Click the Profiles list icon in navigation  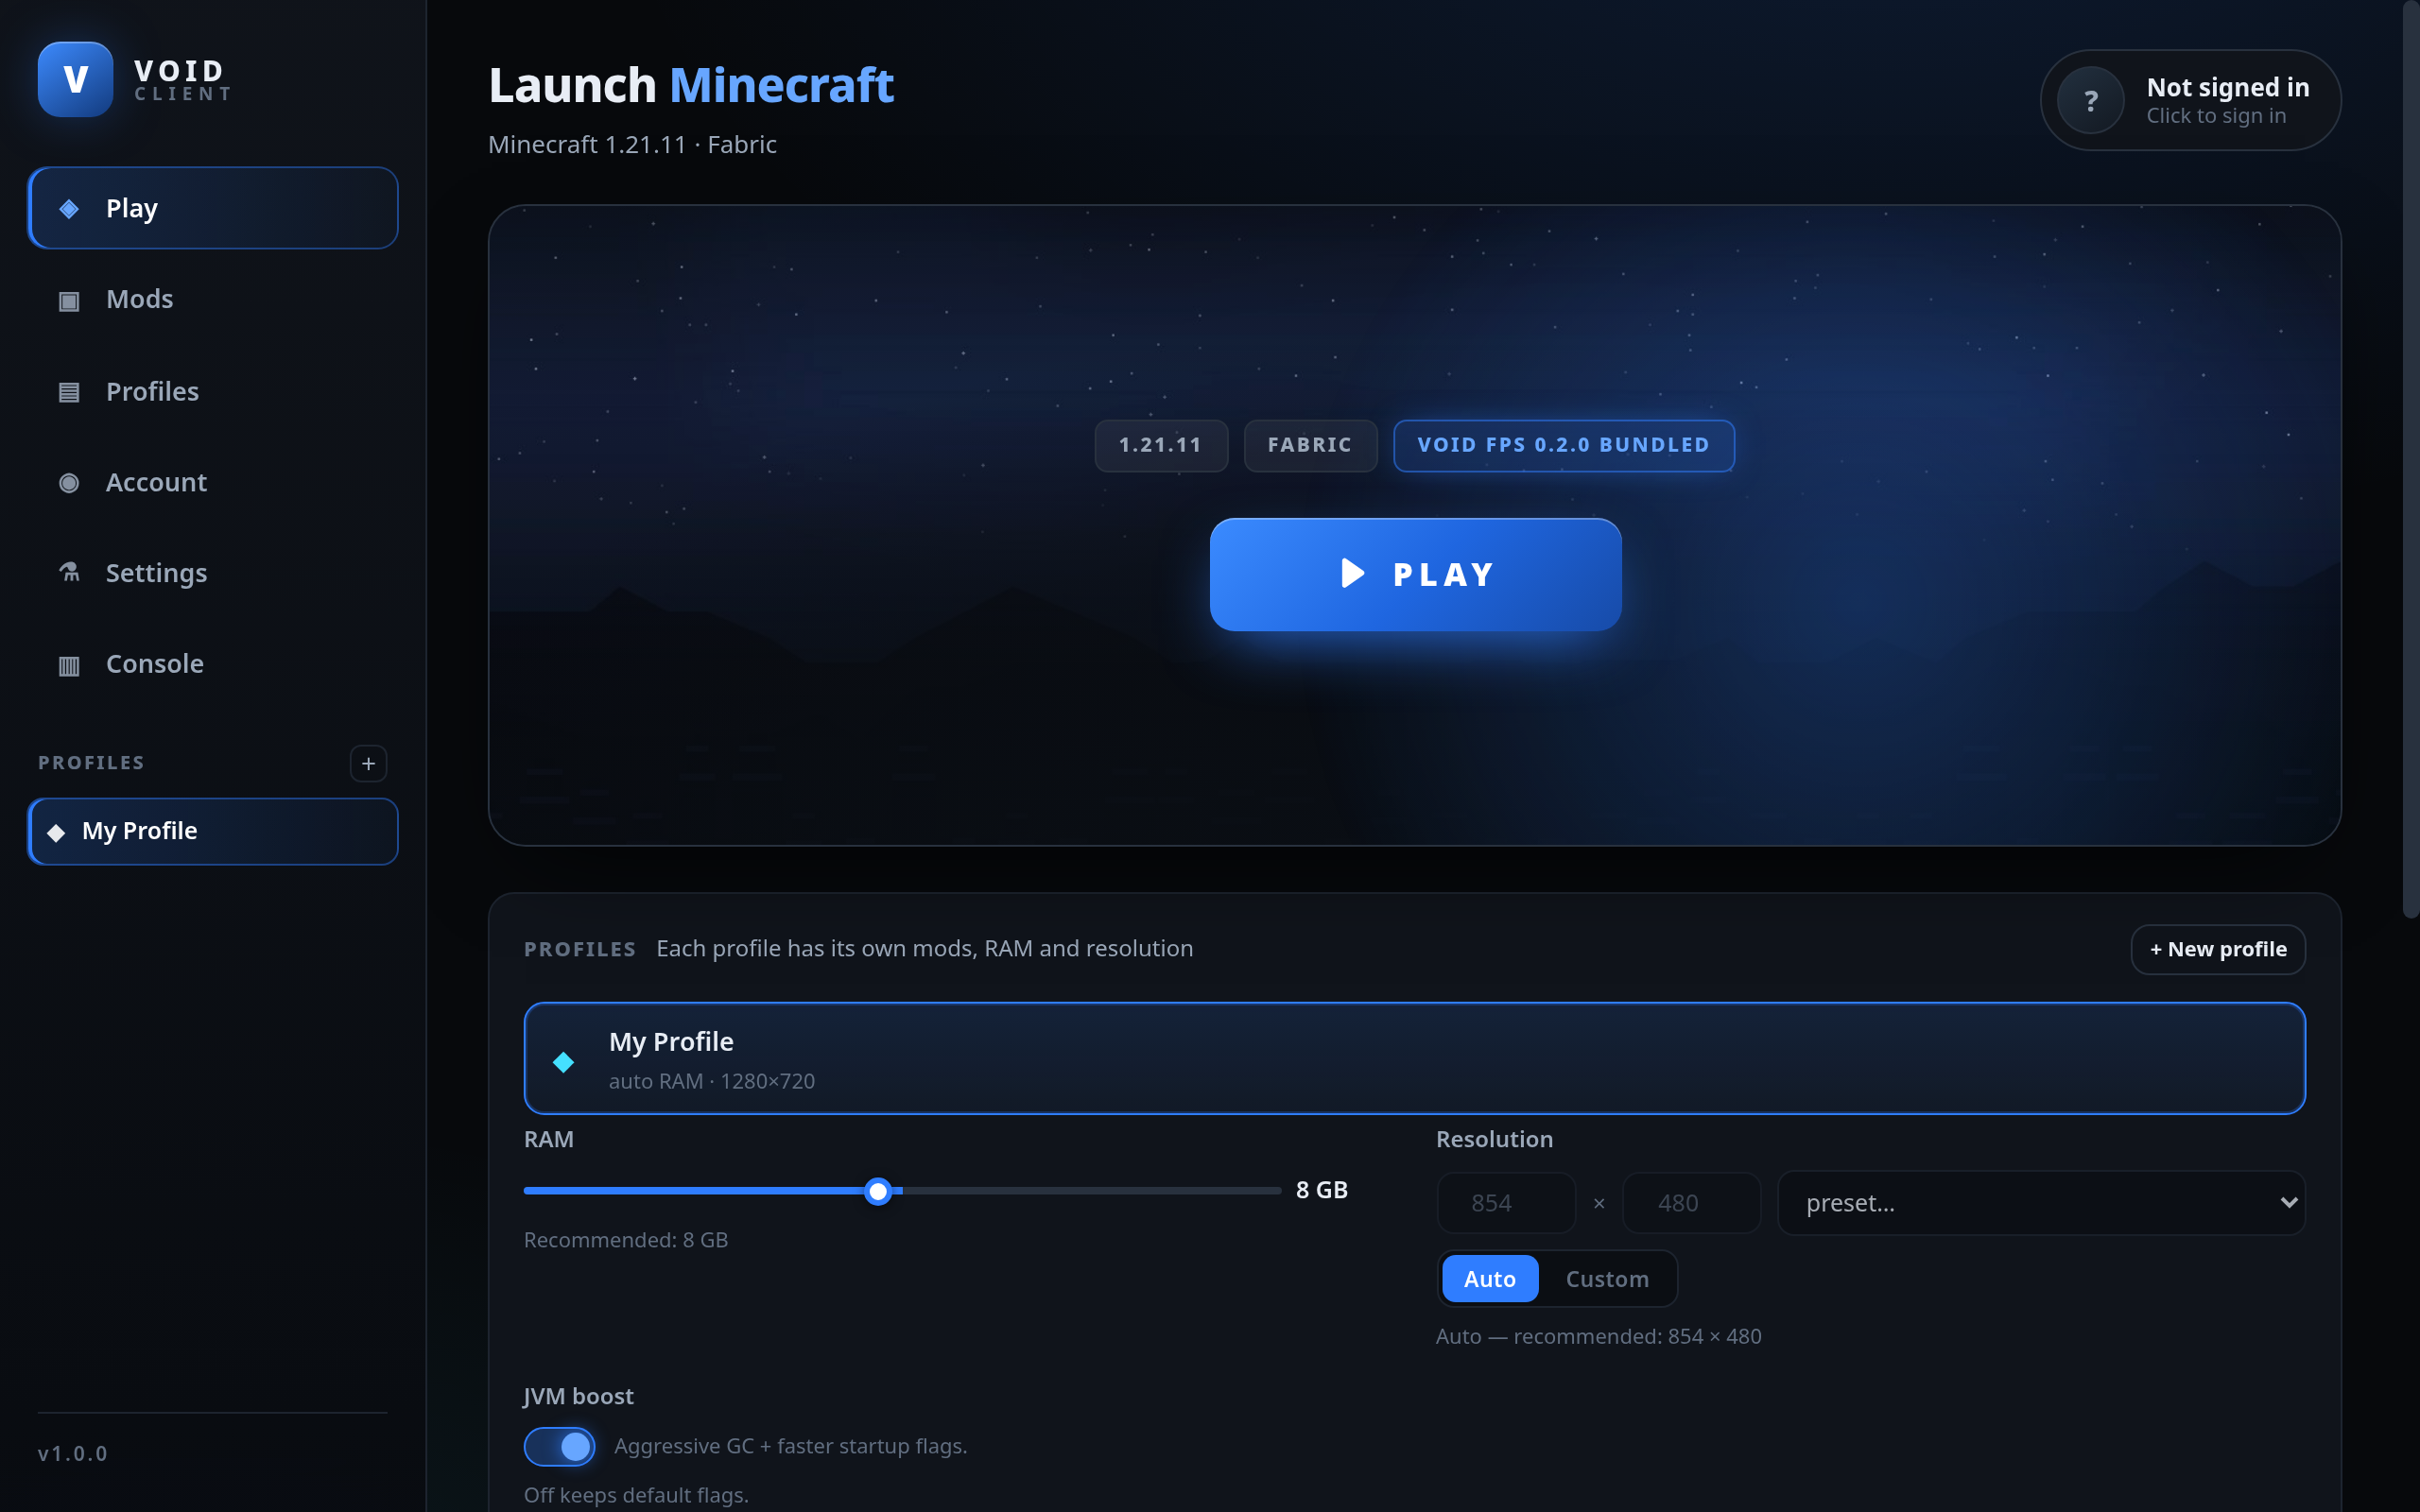point(69,392)
